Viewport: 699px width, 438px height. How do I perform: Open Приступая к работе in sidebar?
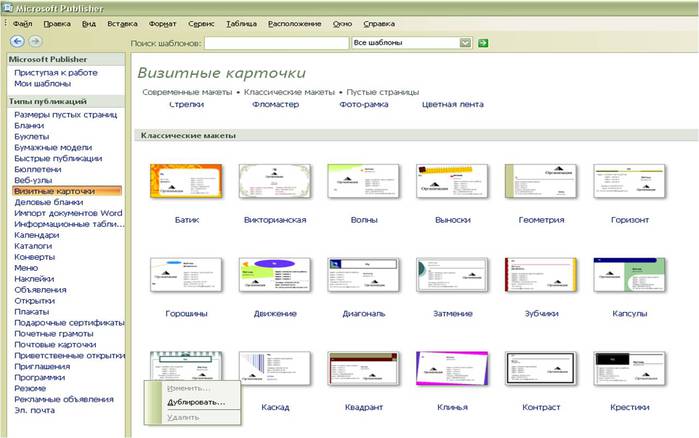click(56, 73)
